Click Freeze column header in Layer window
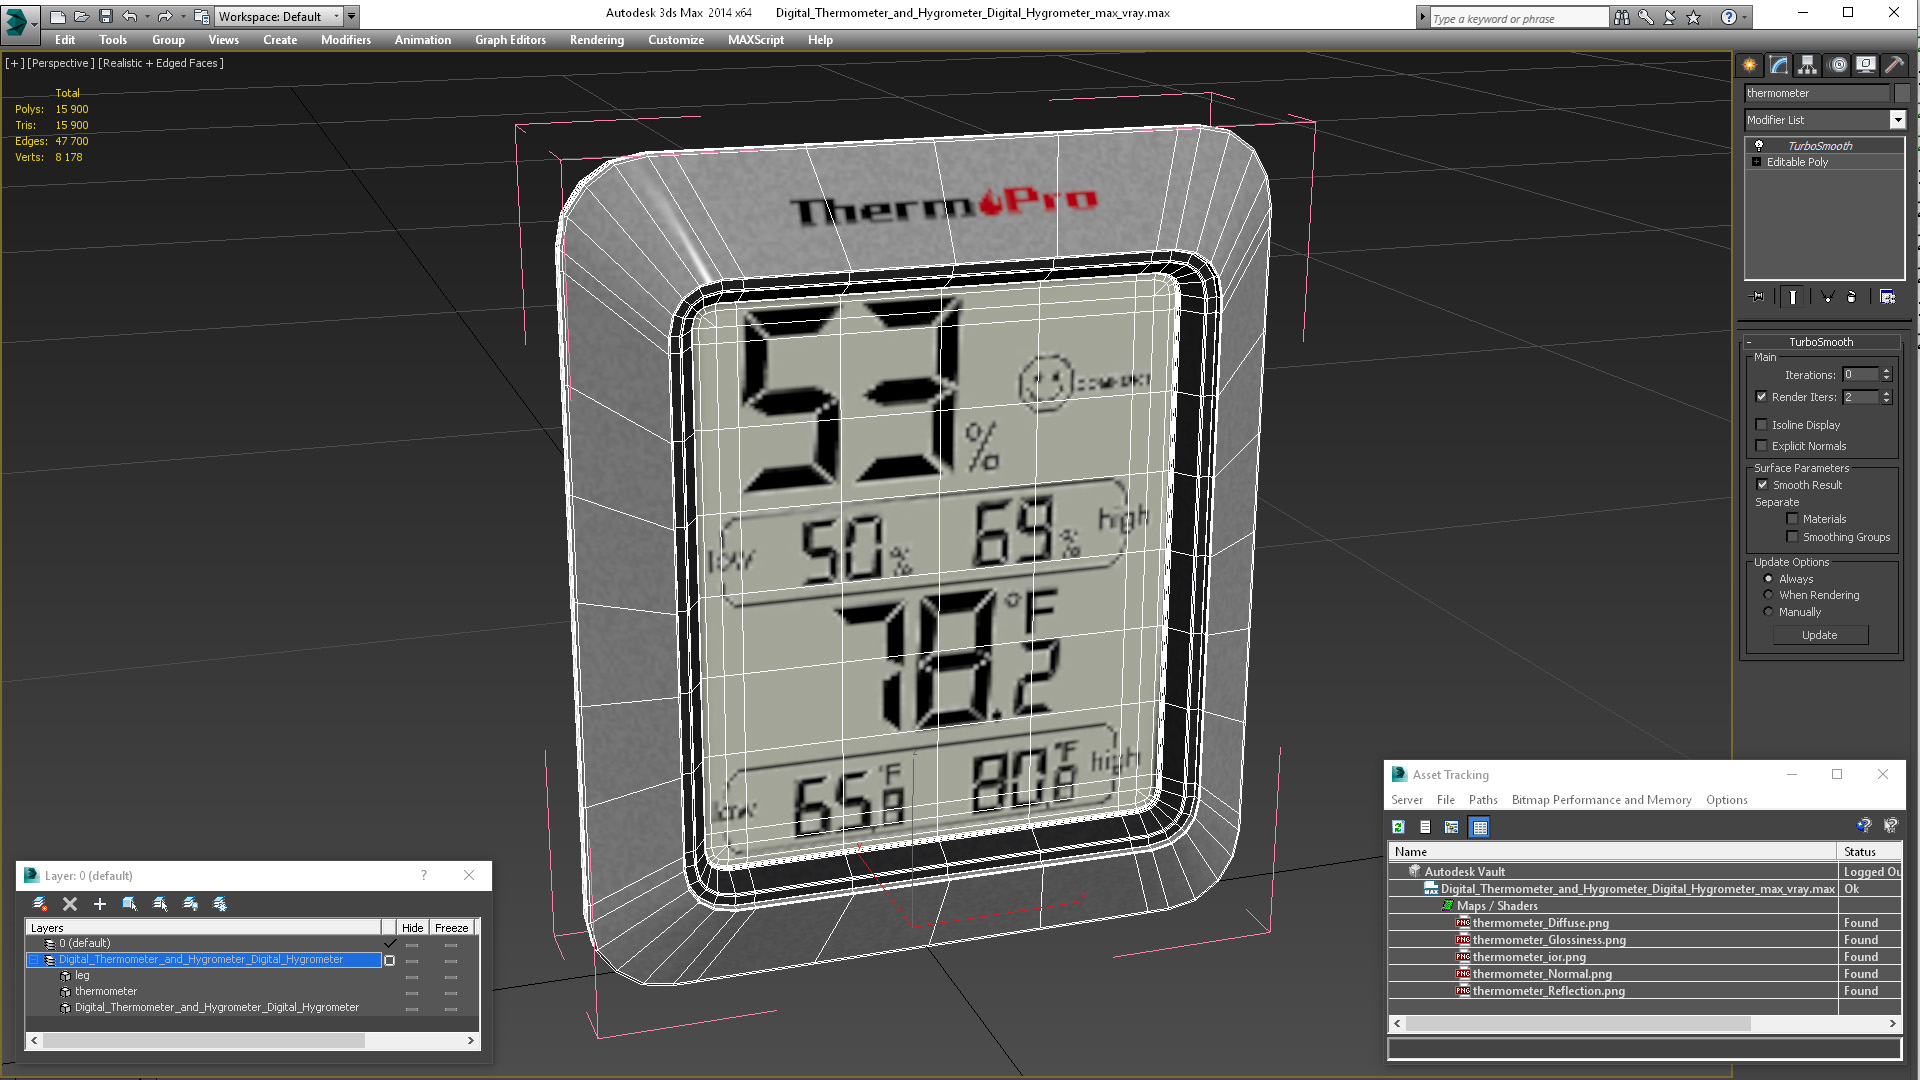1920x1080 pixels. 451,928
